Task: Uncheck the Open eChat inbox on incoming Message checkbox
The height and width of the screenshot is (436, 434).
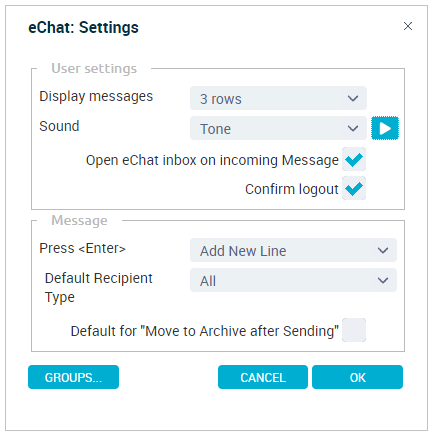Action: (x=354, y=159)
